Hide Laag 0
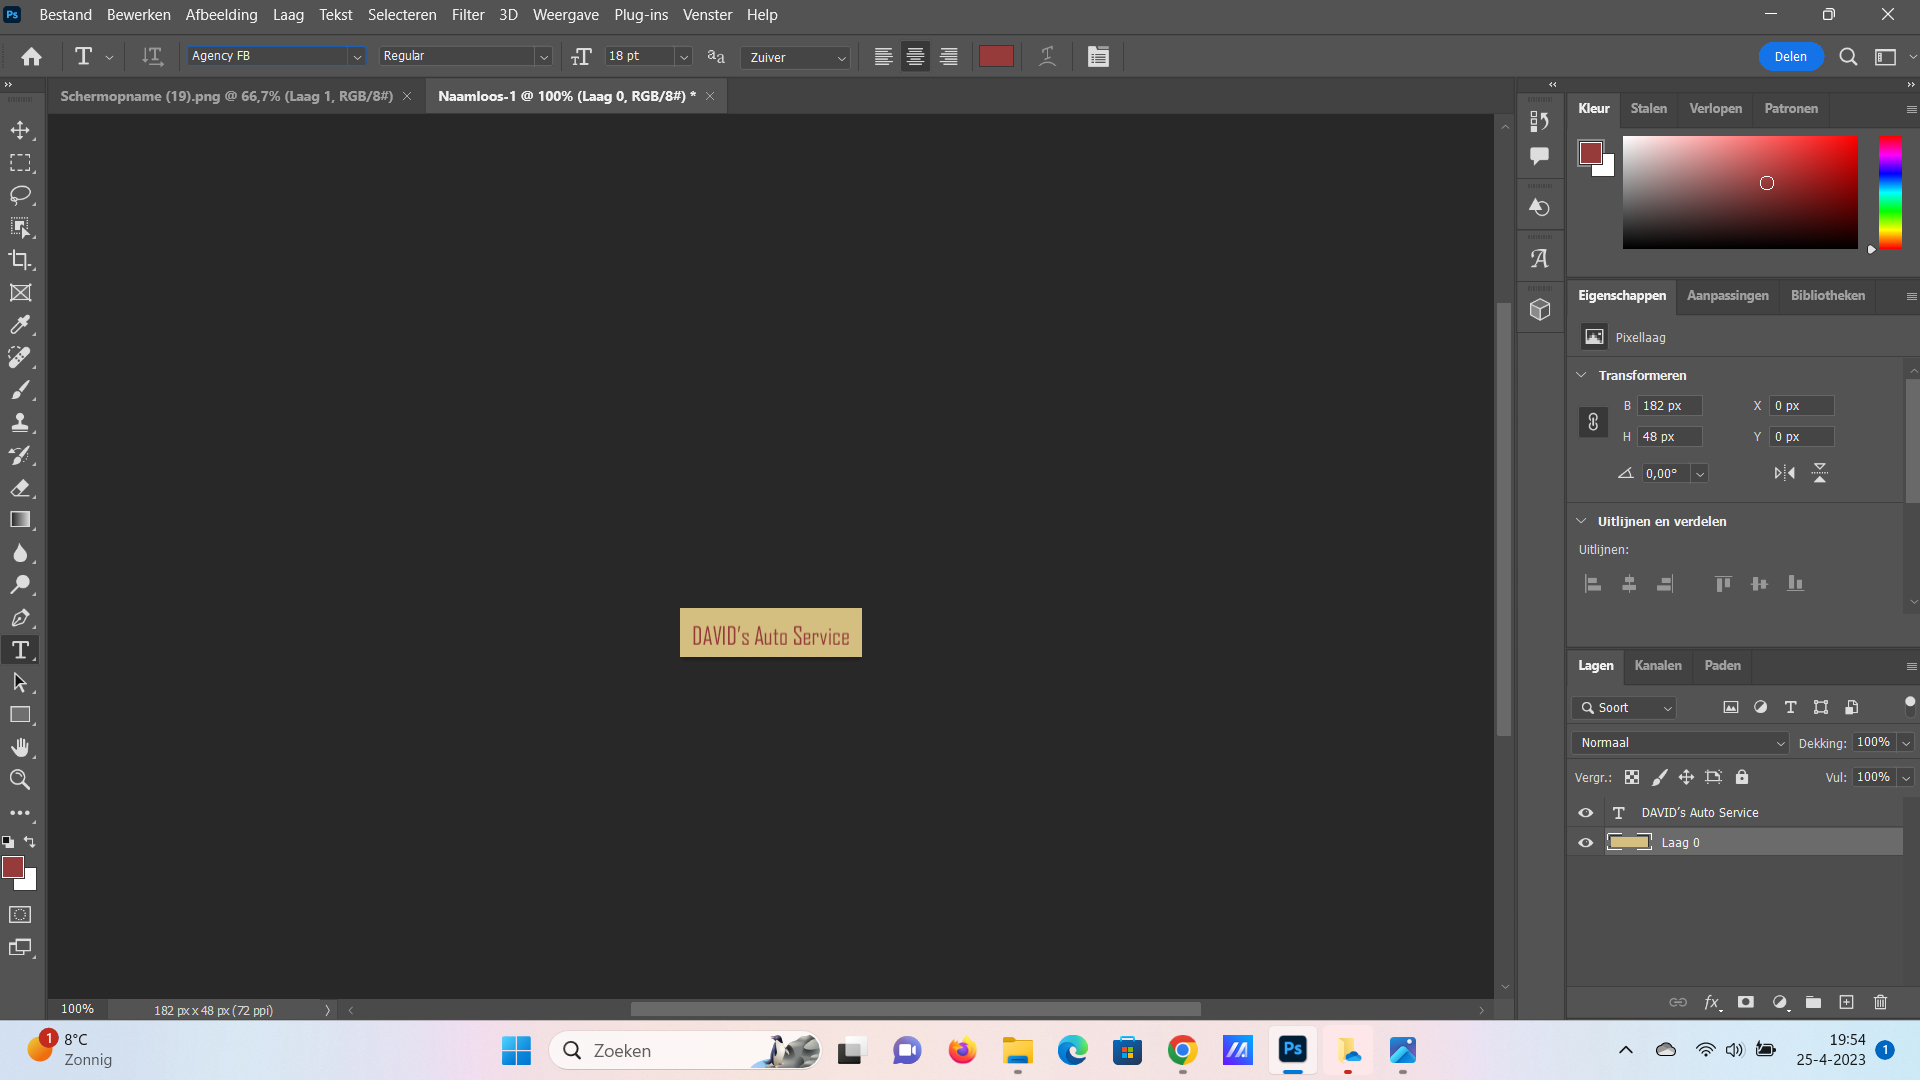This screenshot has width=1920, height=1080. point(1585,842)
